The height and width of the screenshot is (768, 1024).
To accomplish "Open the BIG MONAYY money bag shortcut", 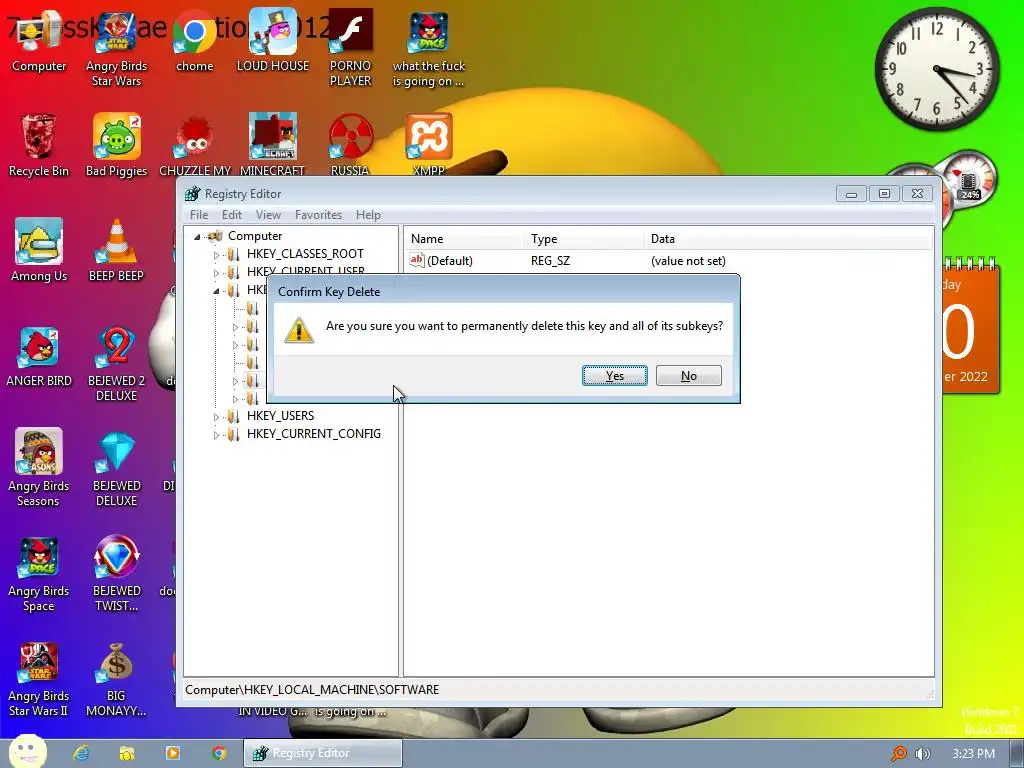I will [116, 679].
